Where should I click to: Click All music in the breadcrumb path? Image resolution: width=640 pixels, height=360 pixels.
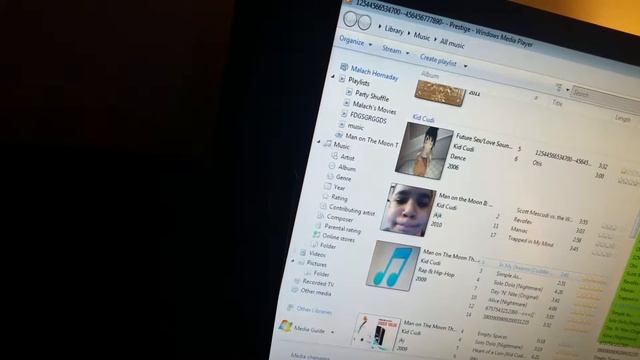[452, 43]
